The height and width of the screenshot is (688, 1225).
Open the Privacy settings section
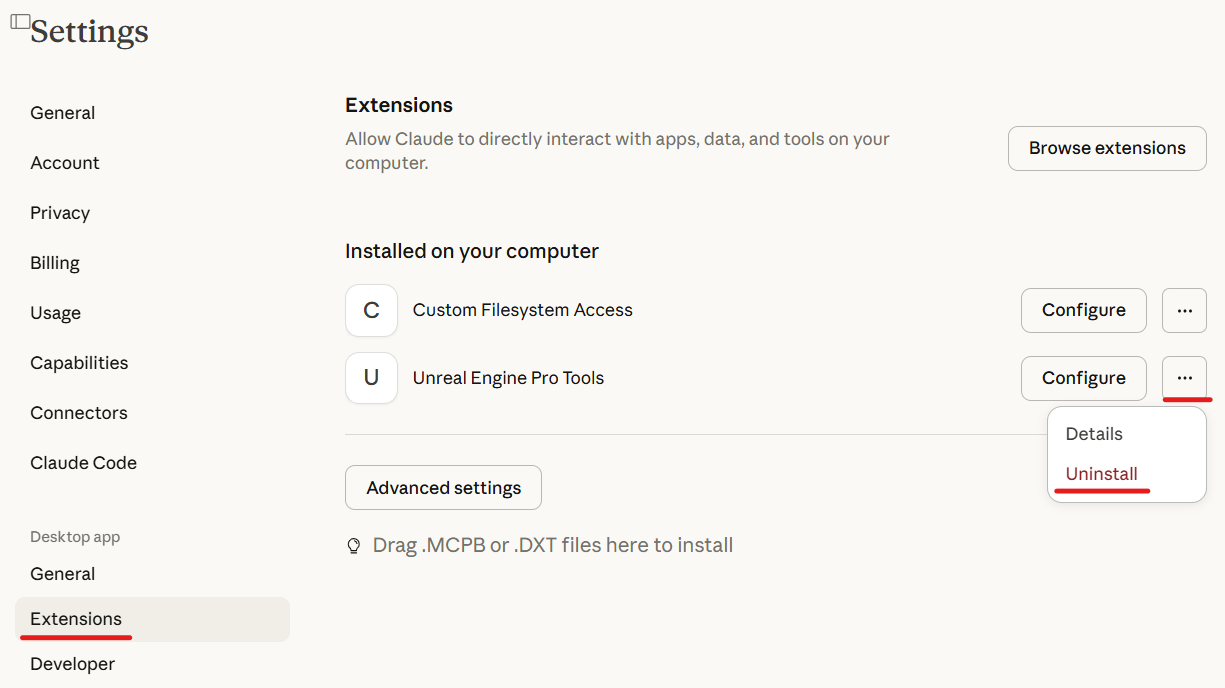[x=60, y=212]
